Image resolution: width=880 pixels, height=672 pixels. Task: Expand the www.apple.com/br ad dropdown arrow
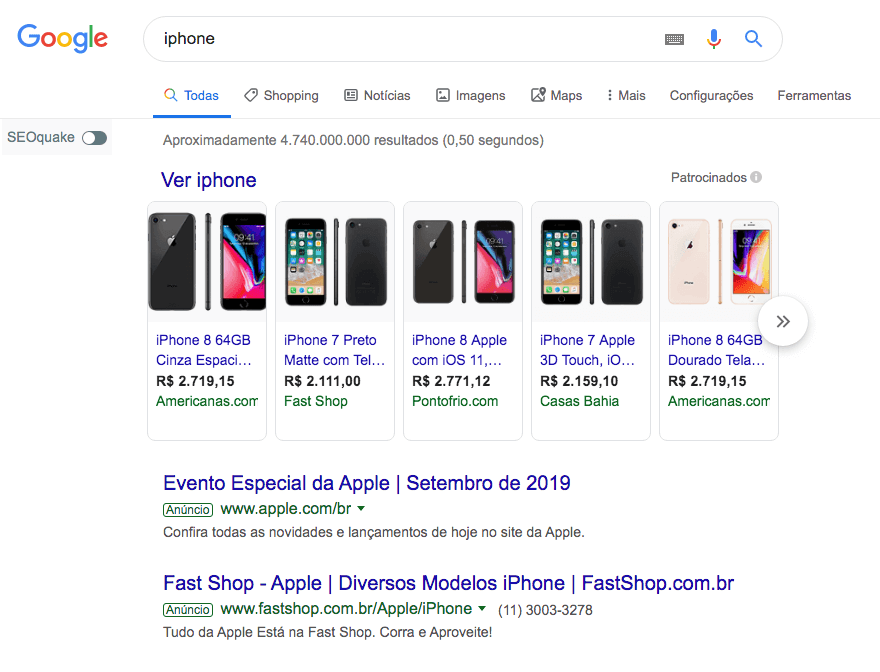click(361, 509)
